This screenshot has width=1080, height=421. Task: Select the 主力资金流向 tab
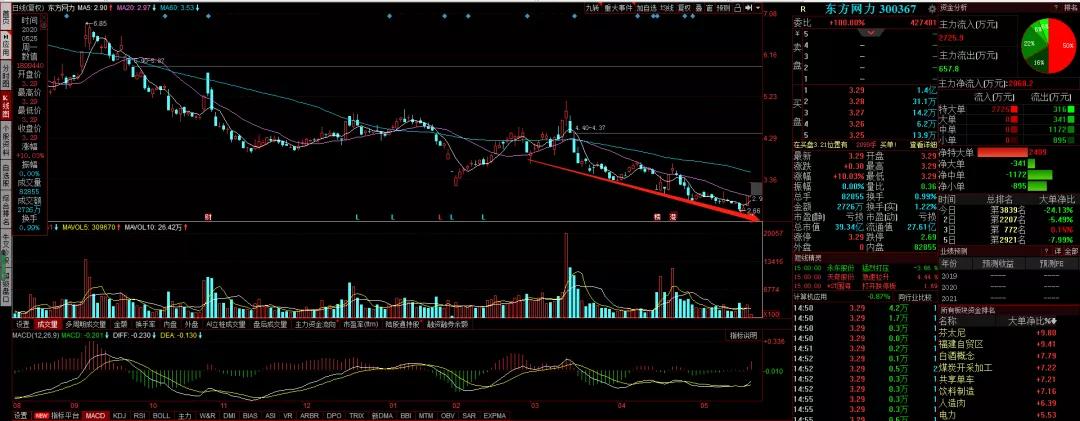click(312, 325)
